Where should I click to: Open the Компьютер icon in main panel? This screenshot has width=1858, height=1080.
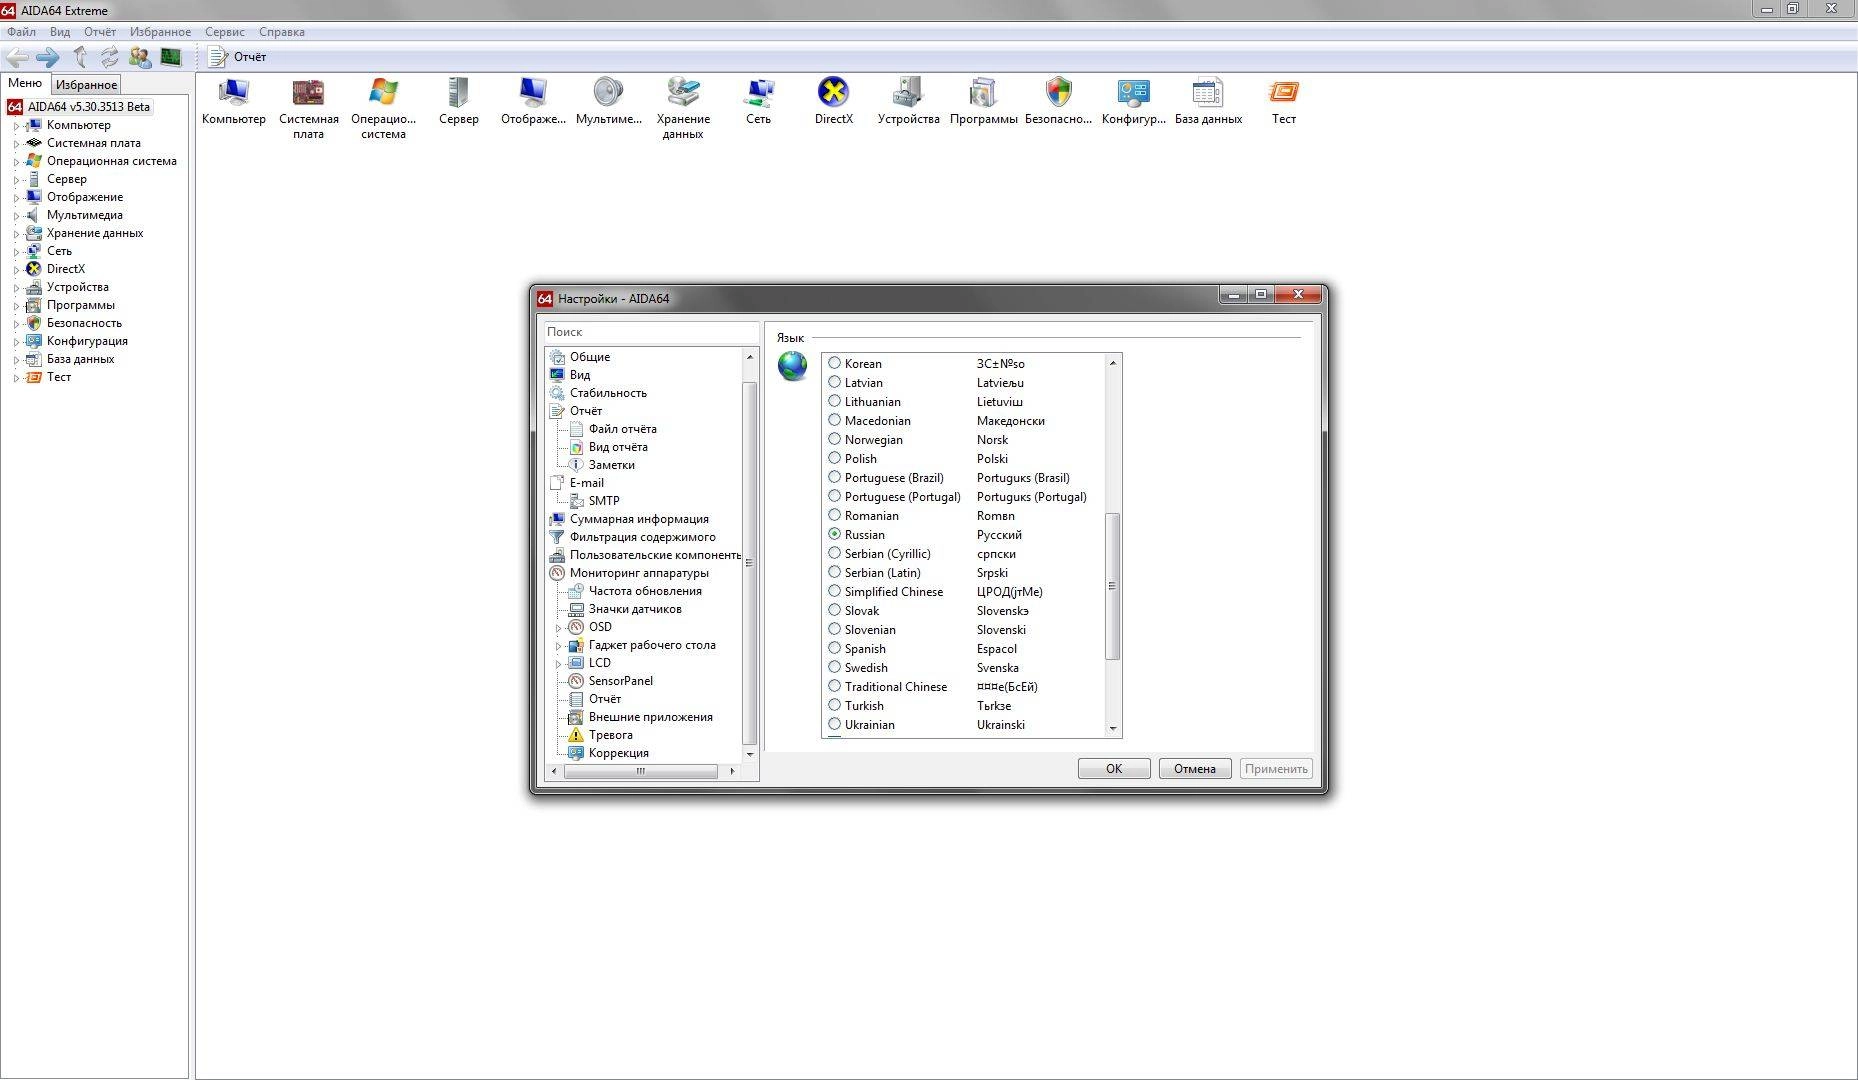click(x=233, y=102)
